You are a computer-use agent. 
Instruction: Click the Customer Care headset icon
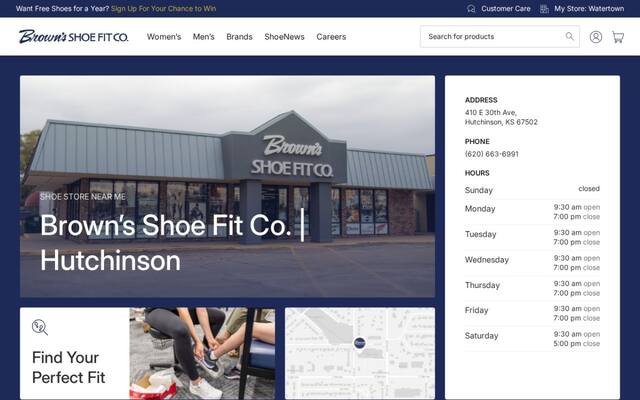471,9
